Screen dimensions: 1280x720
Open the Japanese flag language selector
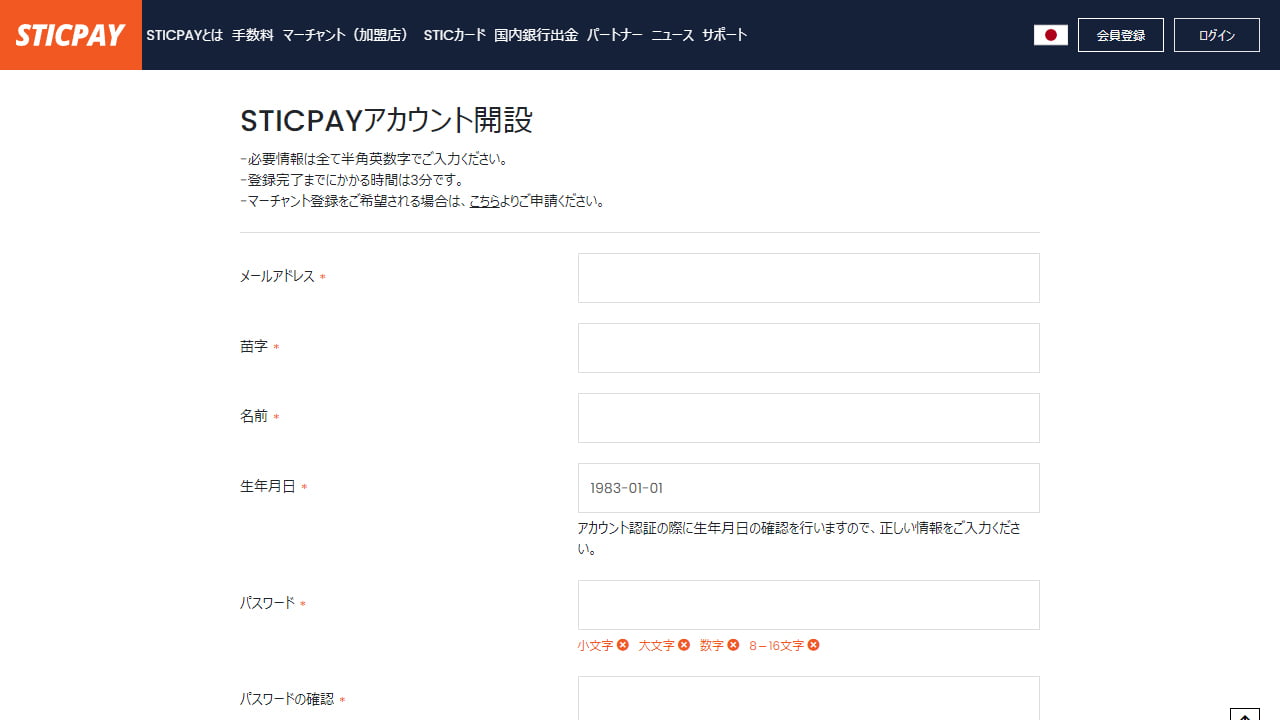pos(1050,35)
